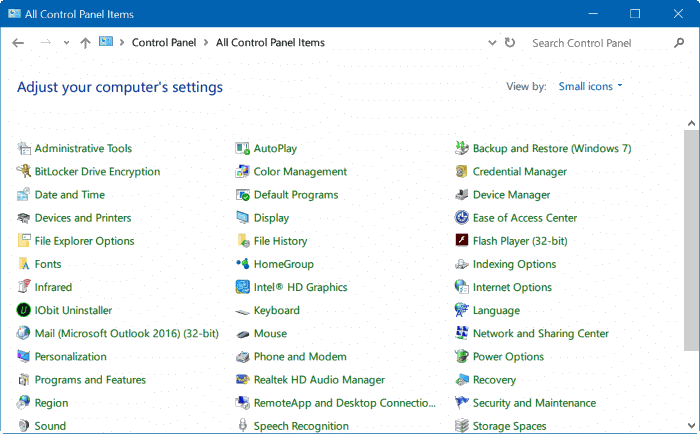Open the Device Manager icon

(462, 195)
